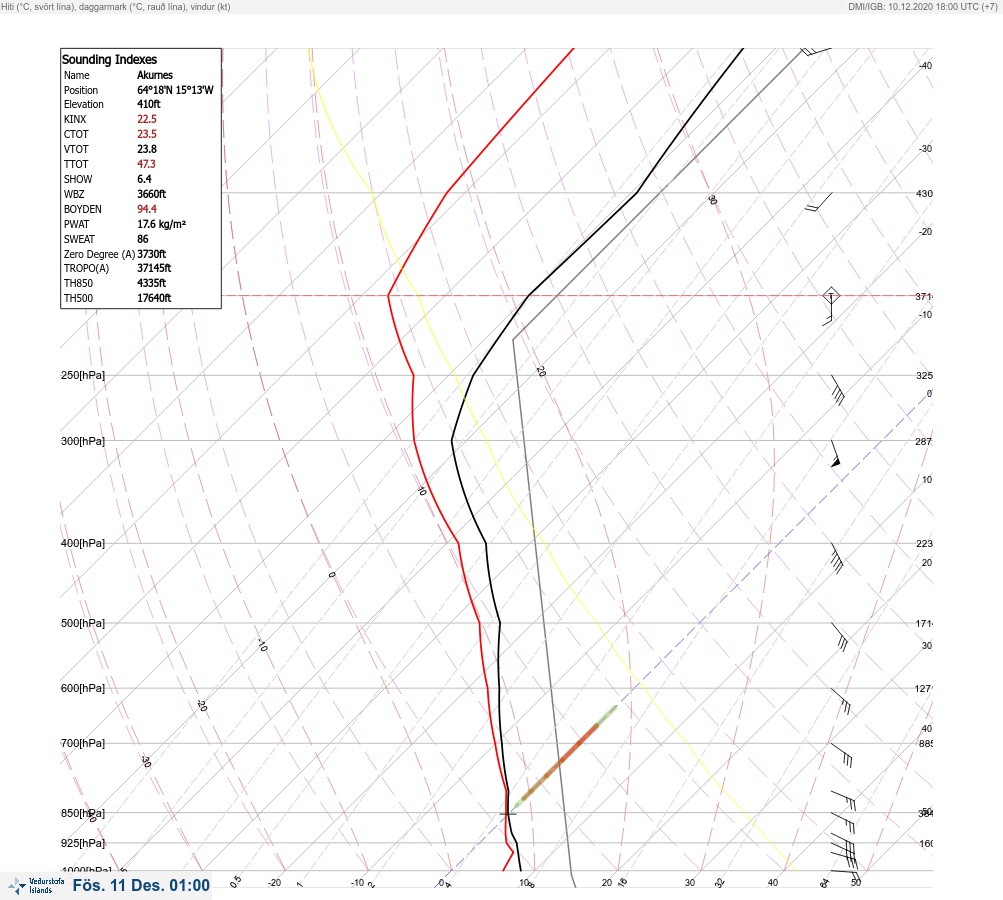Click the Zero Degree (A) value 3730ft
Screen dimensions: 1003x900
[152, 254]
